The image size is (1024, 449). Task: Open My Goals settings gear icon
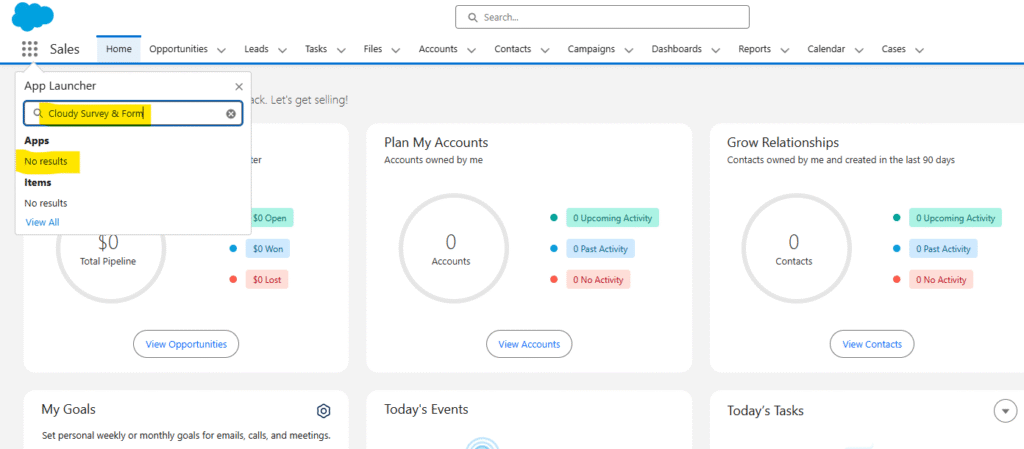[x=323, y=411]
